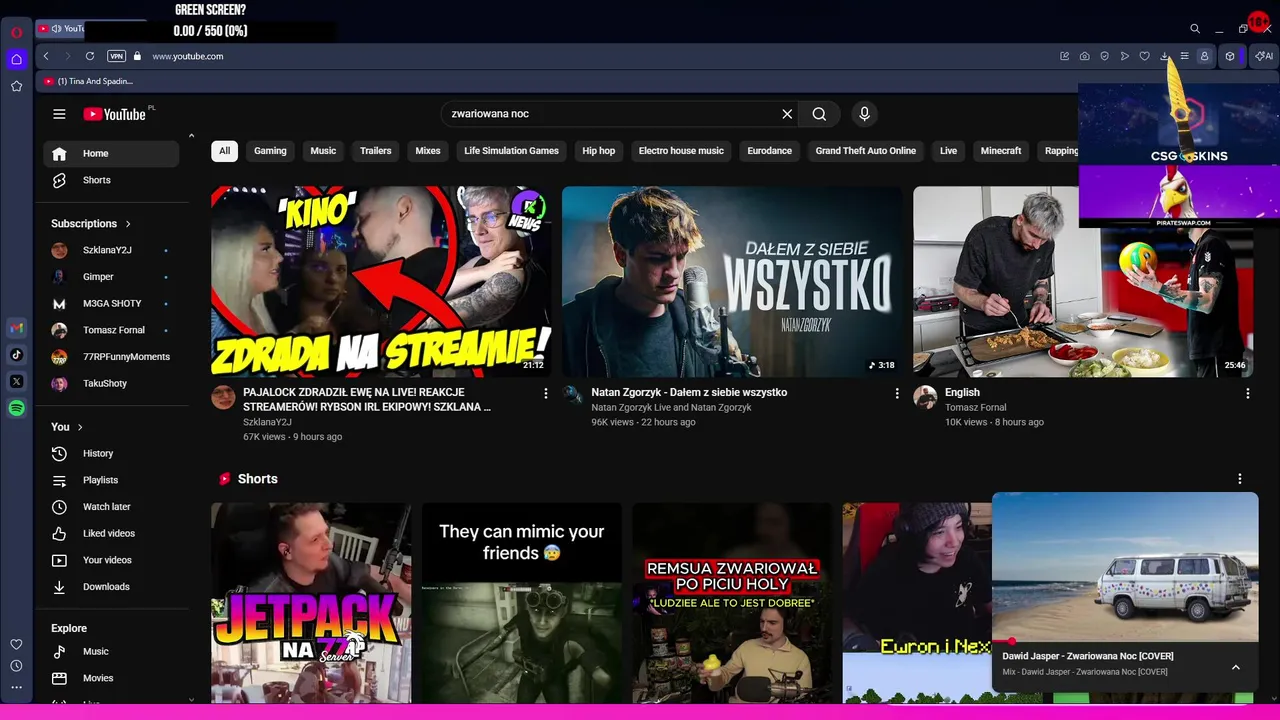
Task: Open TikTok from the Opera sidebar
Action: click(16, 355)
